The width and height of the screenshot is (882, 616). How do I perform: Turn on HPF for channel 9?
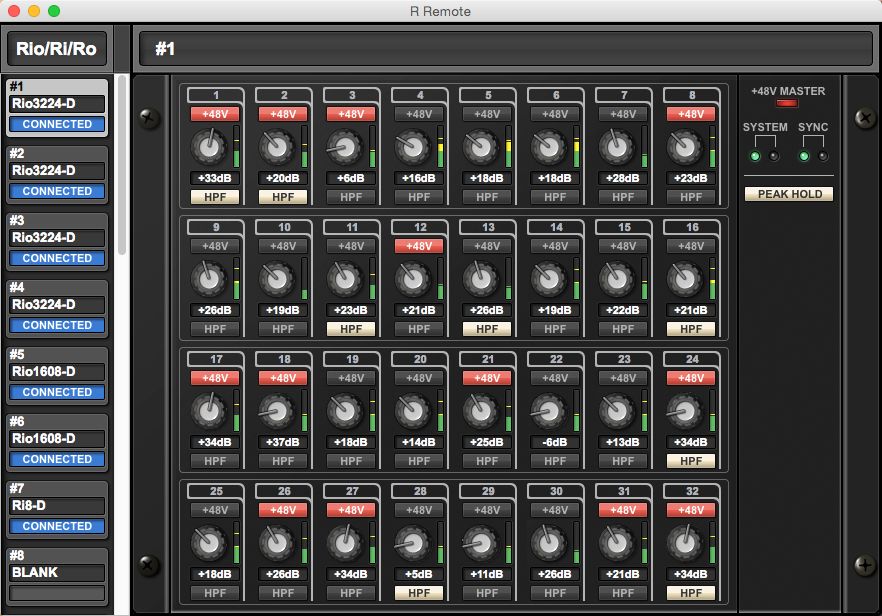pyautogui.click(x=215, y=328)
